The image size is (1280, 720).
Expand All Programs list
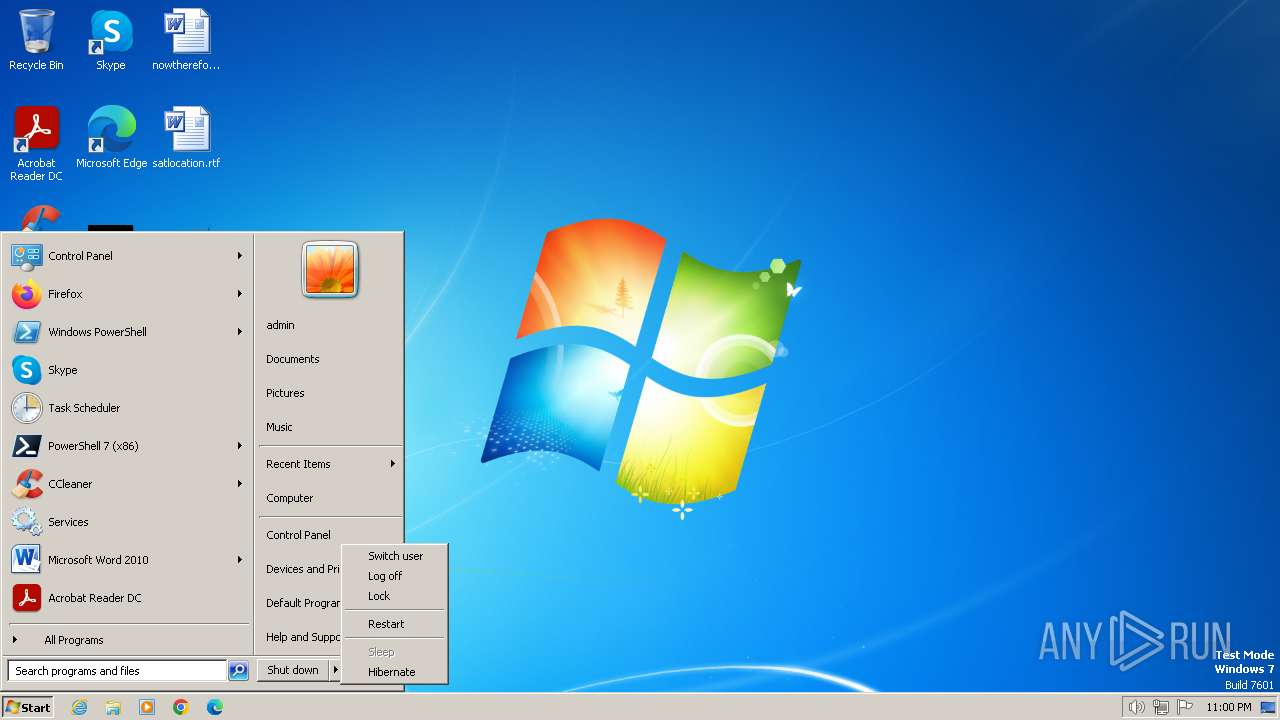[x=128, y=640]
